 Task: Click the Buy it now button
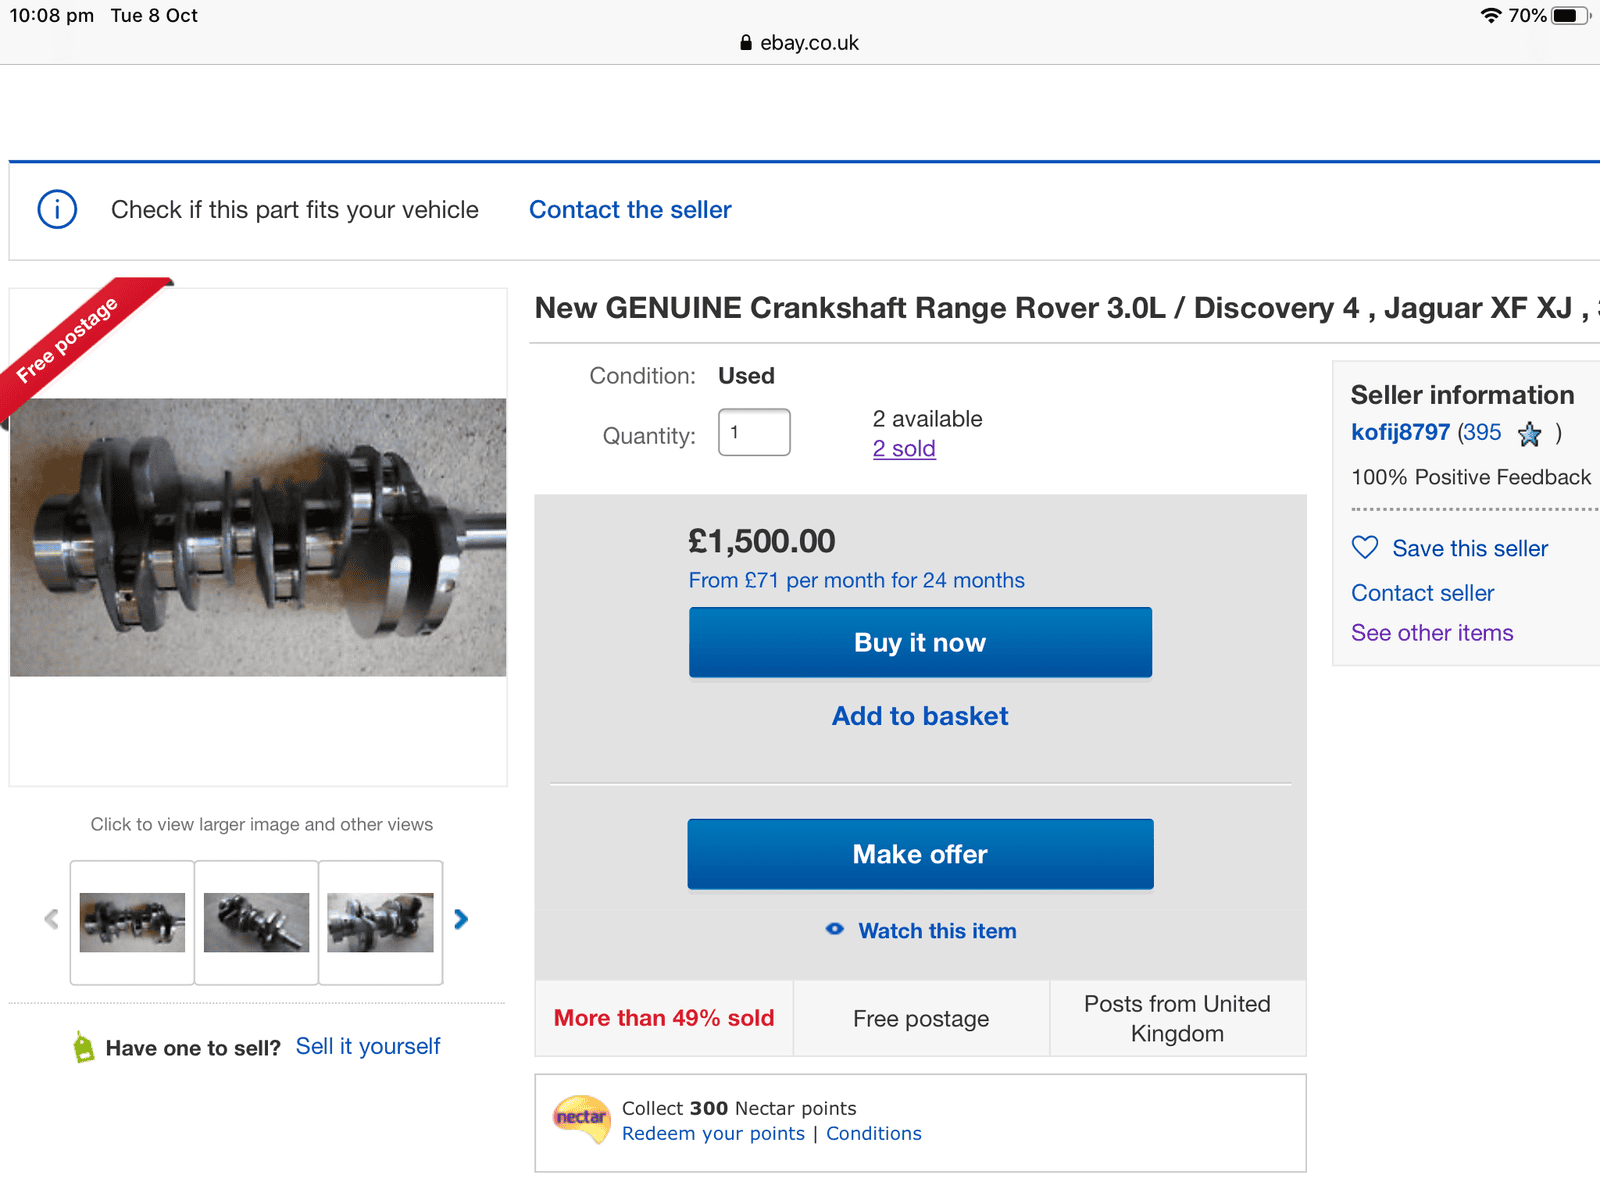point(920,642)
